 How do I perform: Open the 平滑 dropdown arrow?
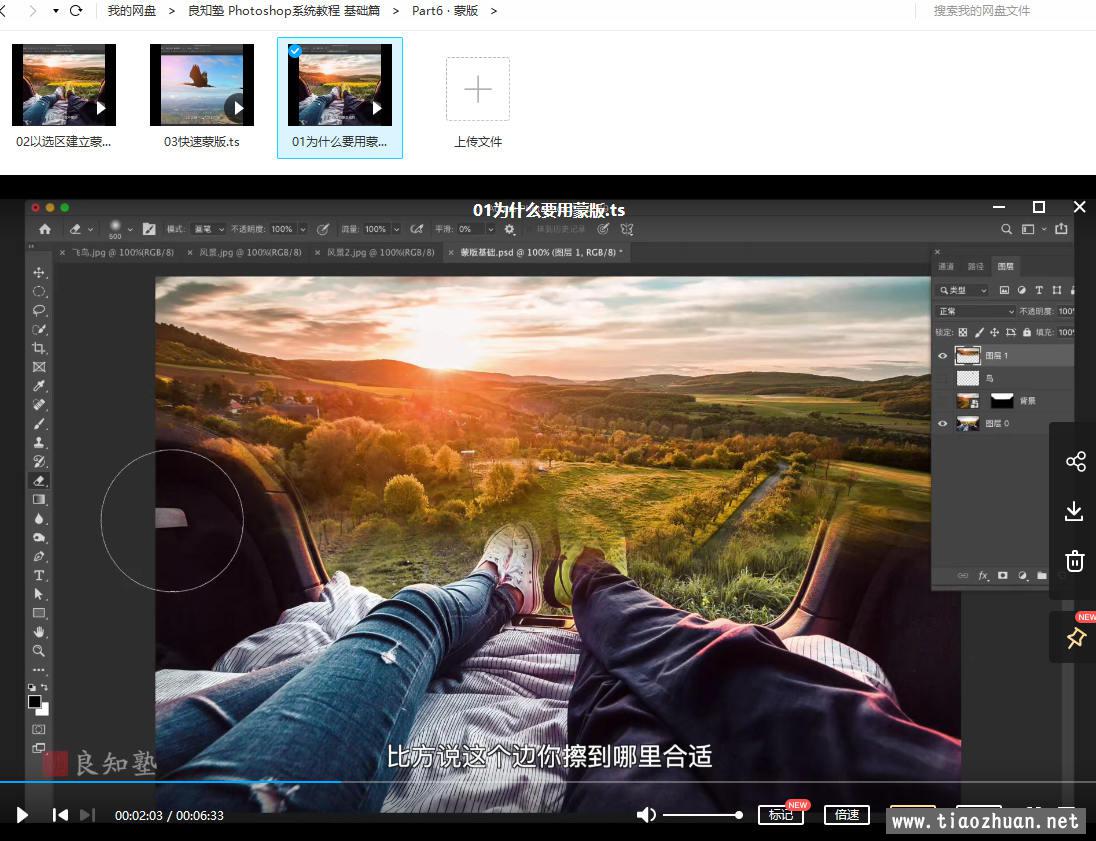[491, 229]
